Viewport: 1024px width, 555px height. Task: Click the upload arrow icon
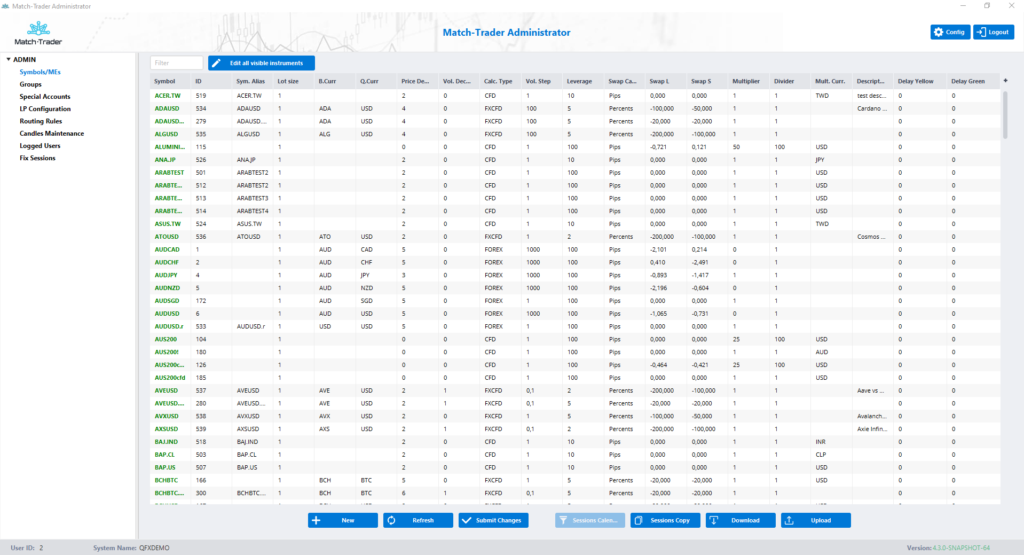(x=789, y=520)
